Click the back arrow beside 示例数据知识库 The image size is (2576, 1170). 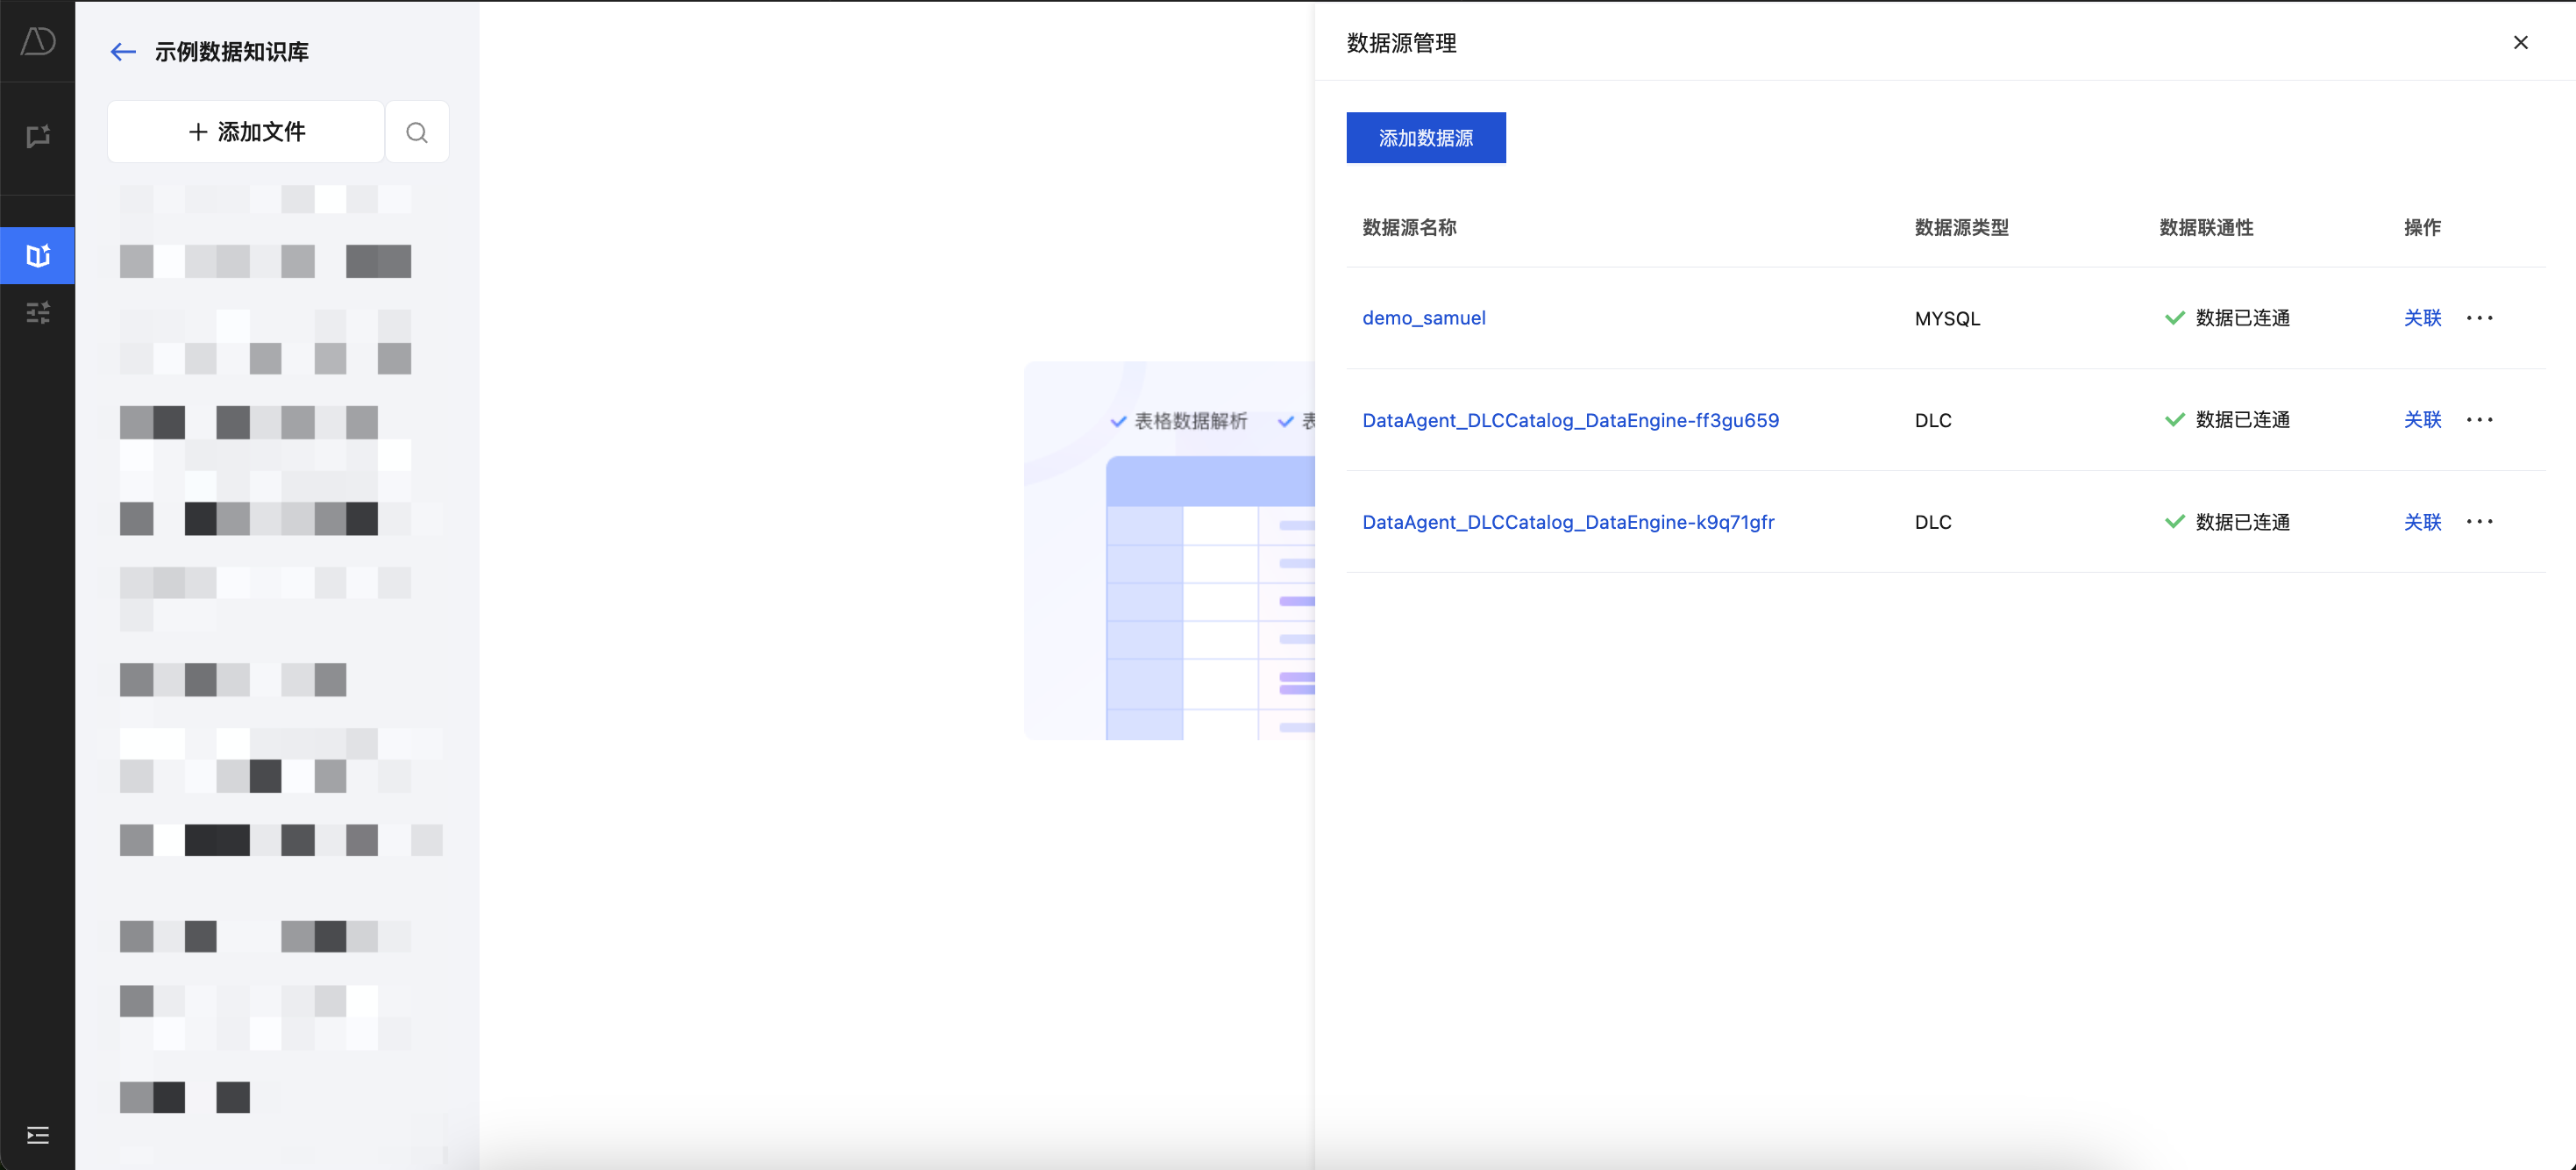[x=122, y=52]
